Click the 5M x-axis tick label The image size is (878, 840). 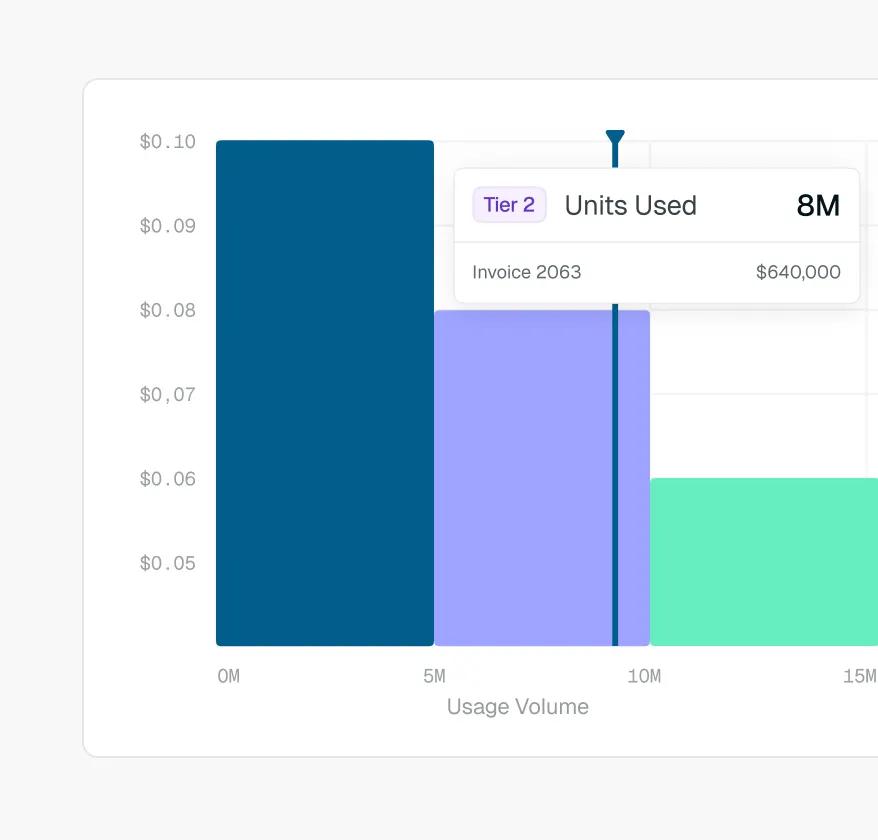[435, 676]
